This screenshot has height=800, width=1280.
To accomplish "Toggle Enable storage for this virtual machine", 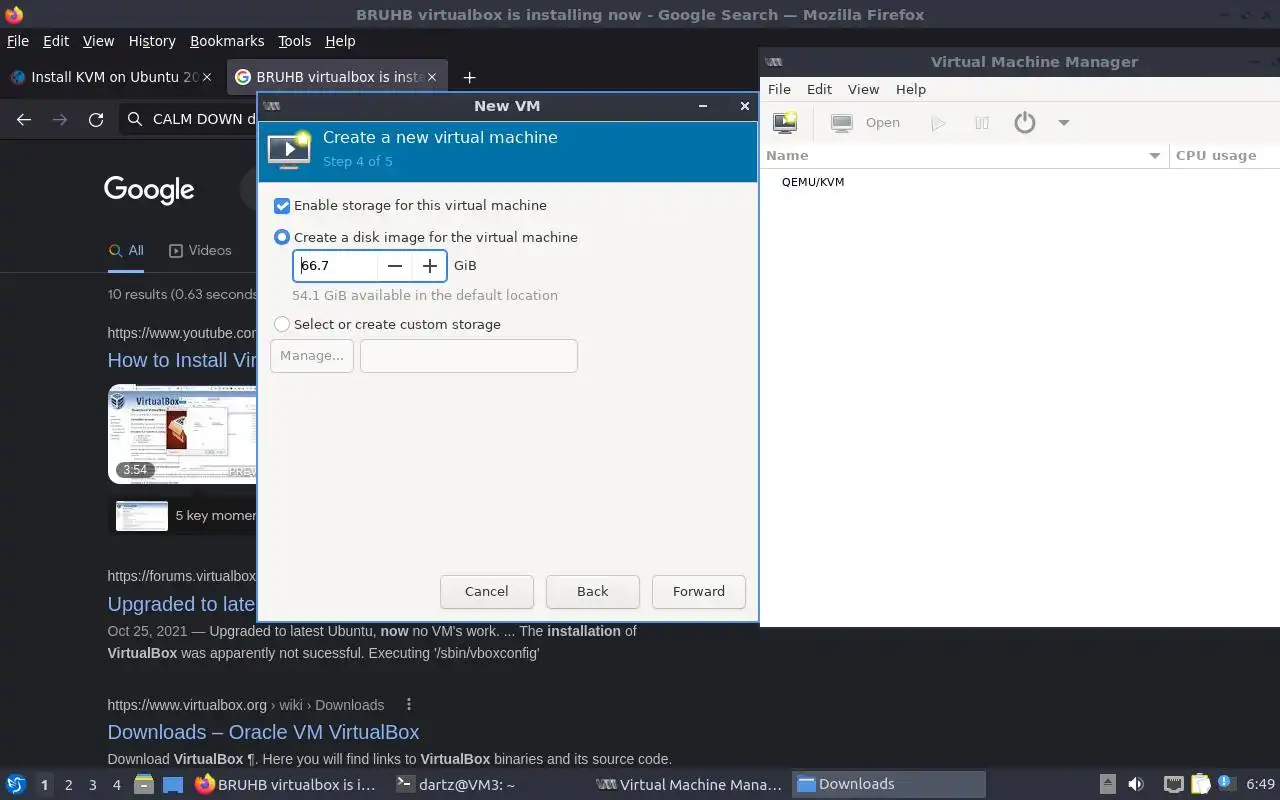I will coord(282,205).
